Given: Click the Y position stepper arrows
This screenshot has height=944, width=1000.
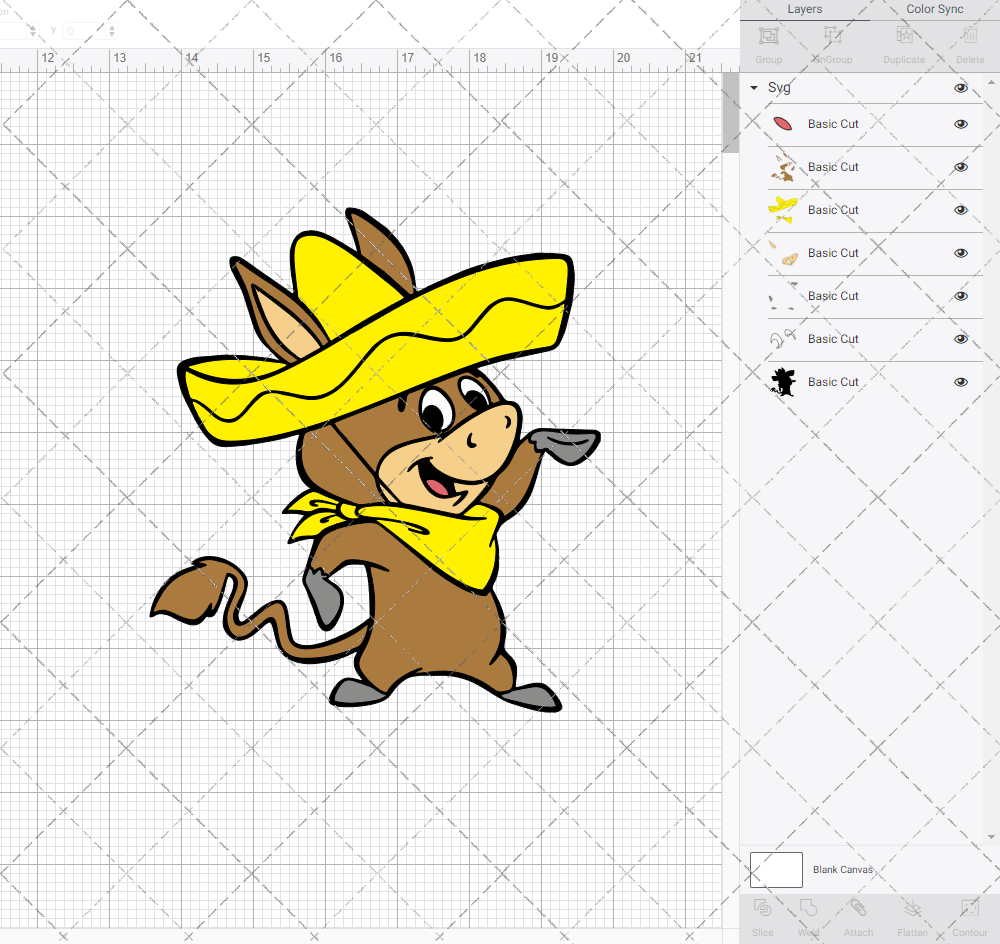Looking at the screenshot, I should click(x=112, y=30).
